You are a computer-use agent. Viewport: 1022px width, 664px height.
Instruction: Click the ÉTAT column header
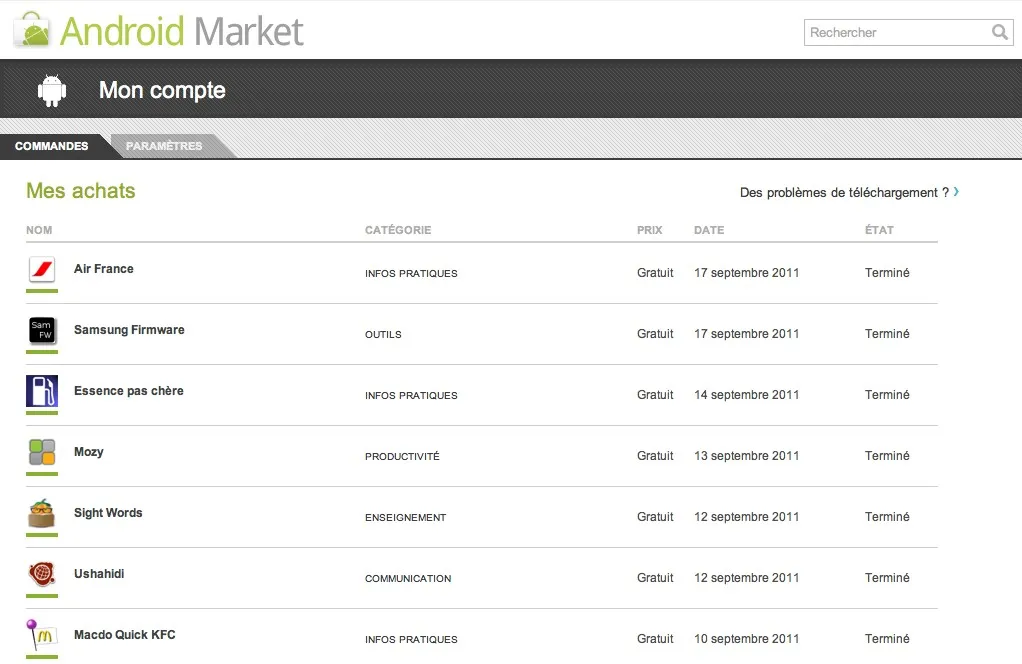pos(879,230)
